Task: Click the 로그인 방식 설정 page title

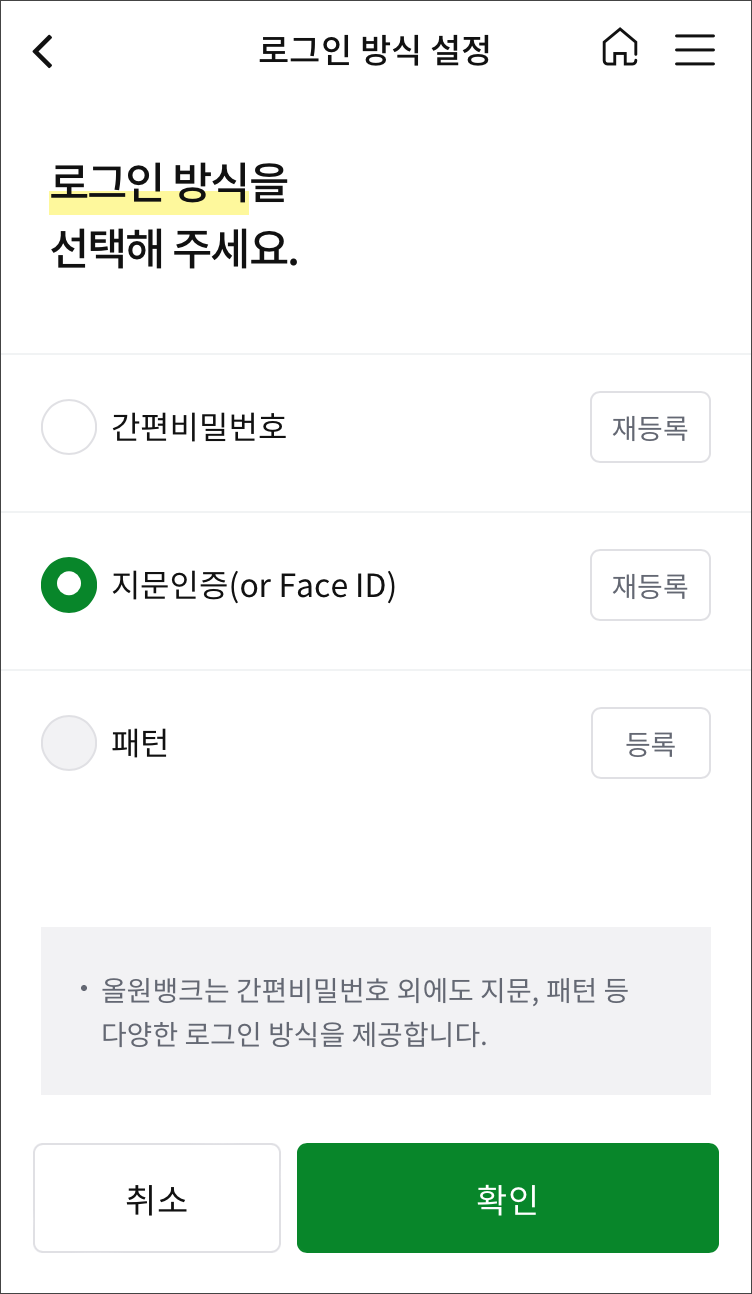Action: (x=375, y=50)
